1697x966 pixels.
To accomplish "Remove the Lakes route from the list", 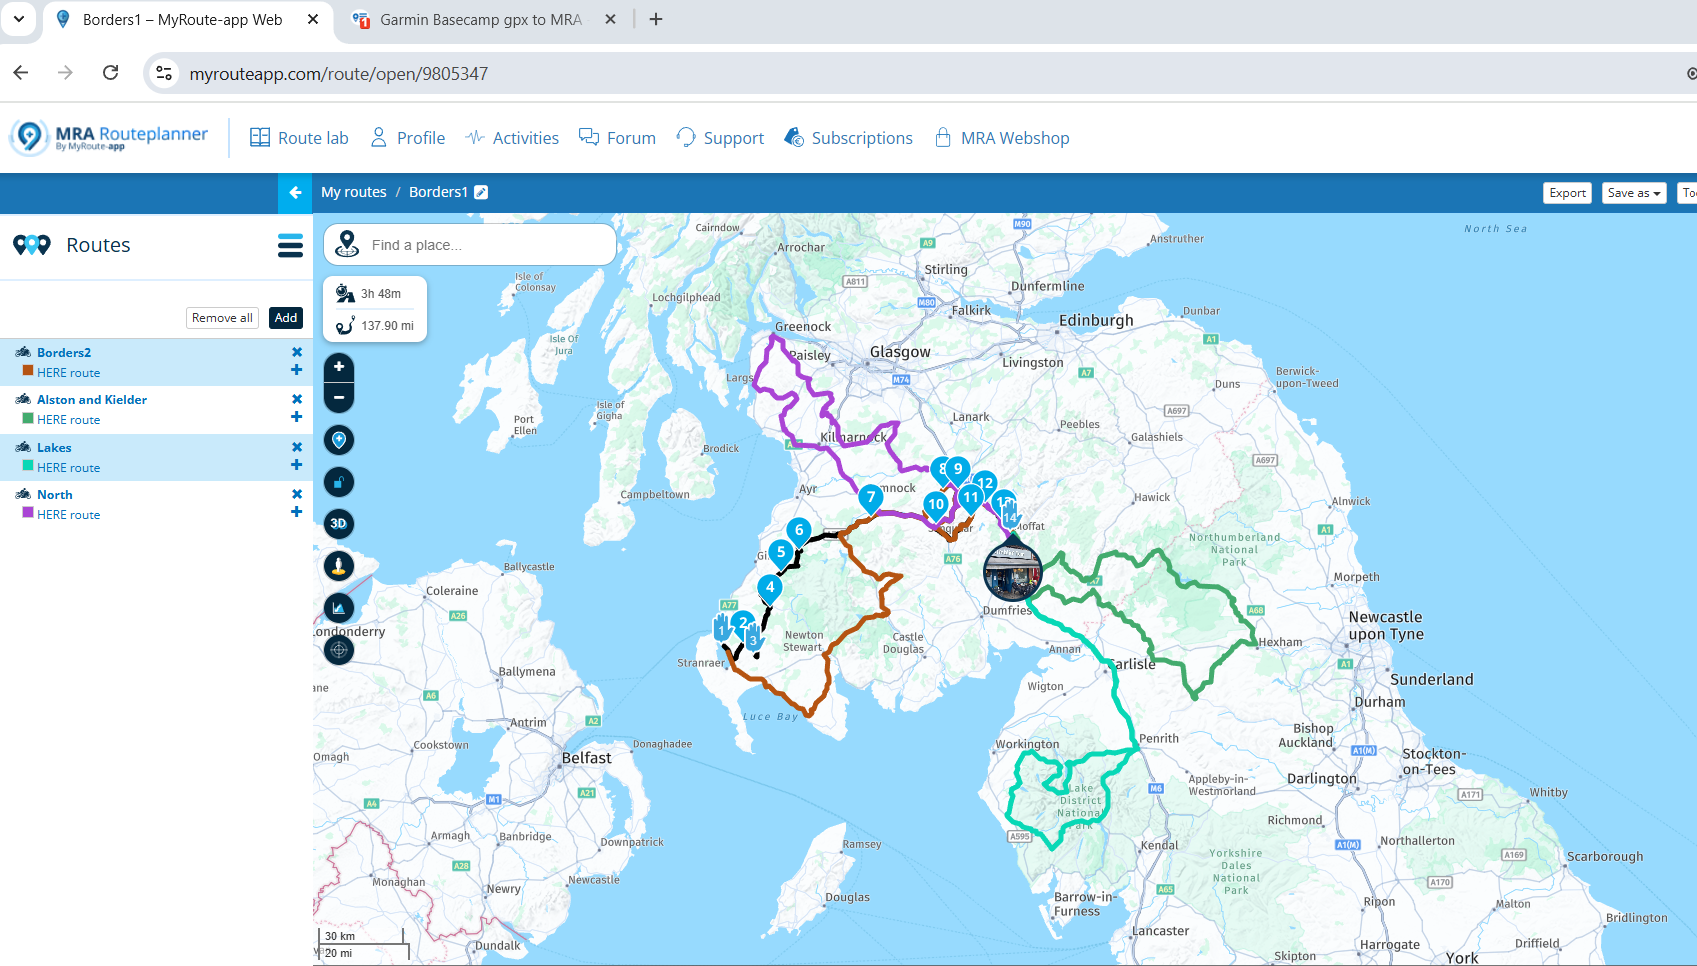I will click(297, 447).
